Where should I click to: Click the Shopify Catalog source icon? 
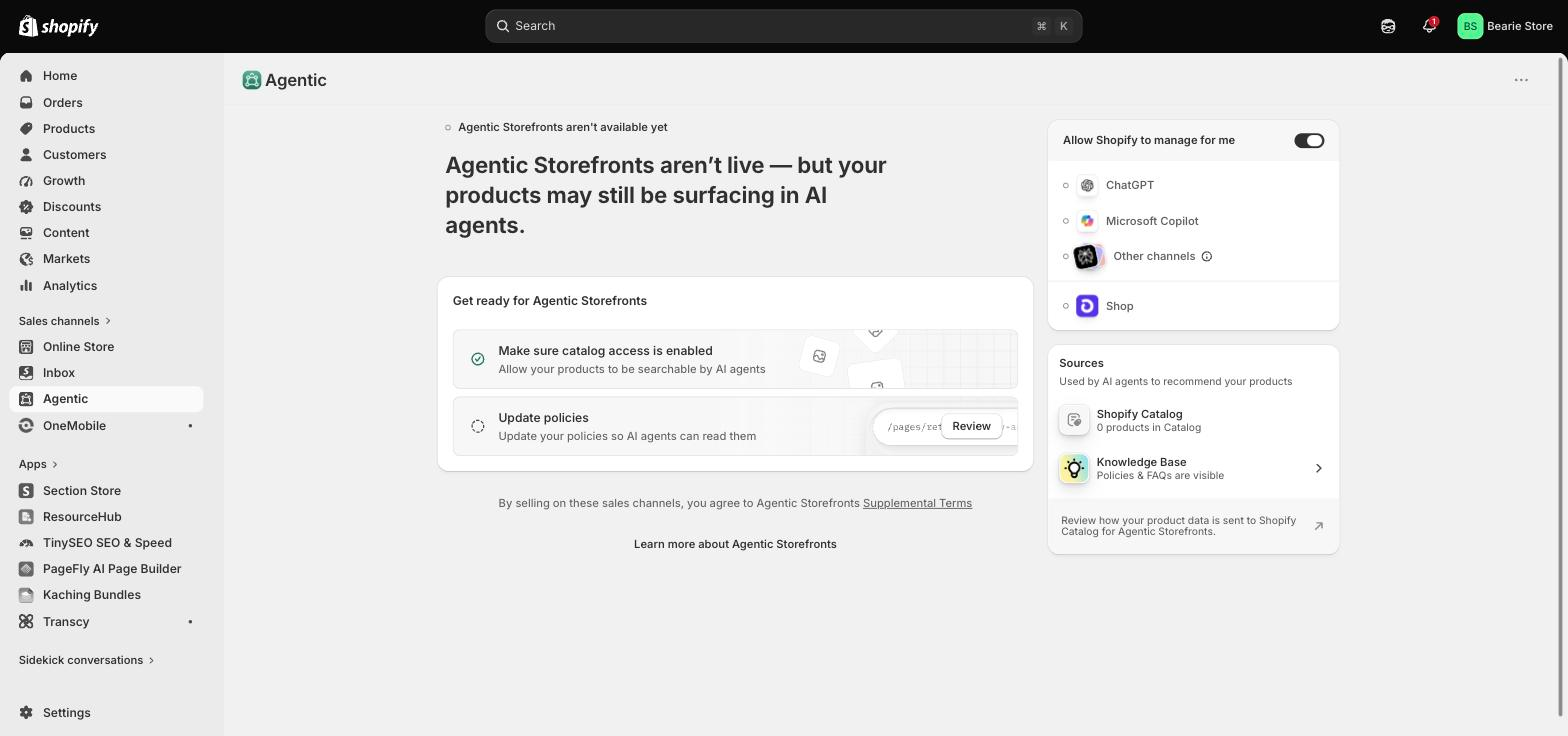1074,420
